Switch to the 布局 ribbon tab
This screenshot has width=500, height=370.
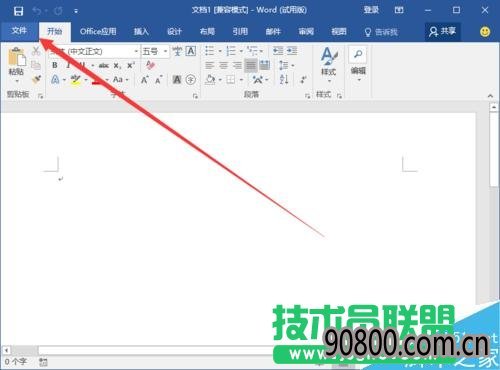click(x=207, y=32)
